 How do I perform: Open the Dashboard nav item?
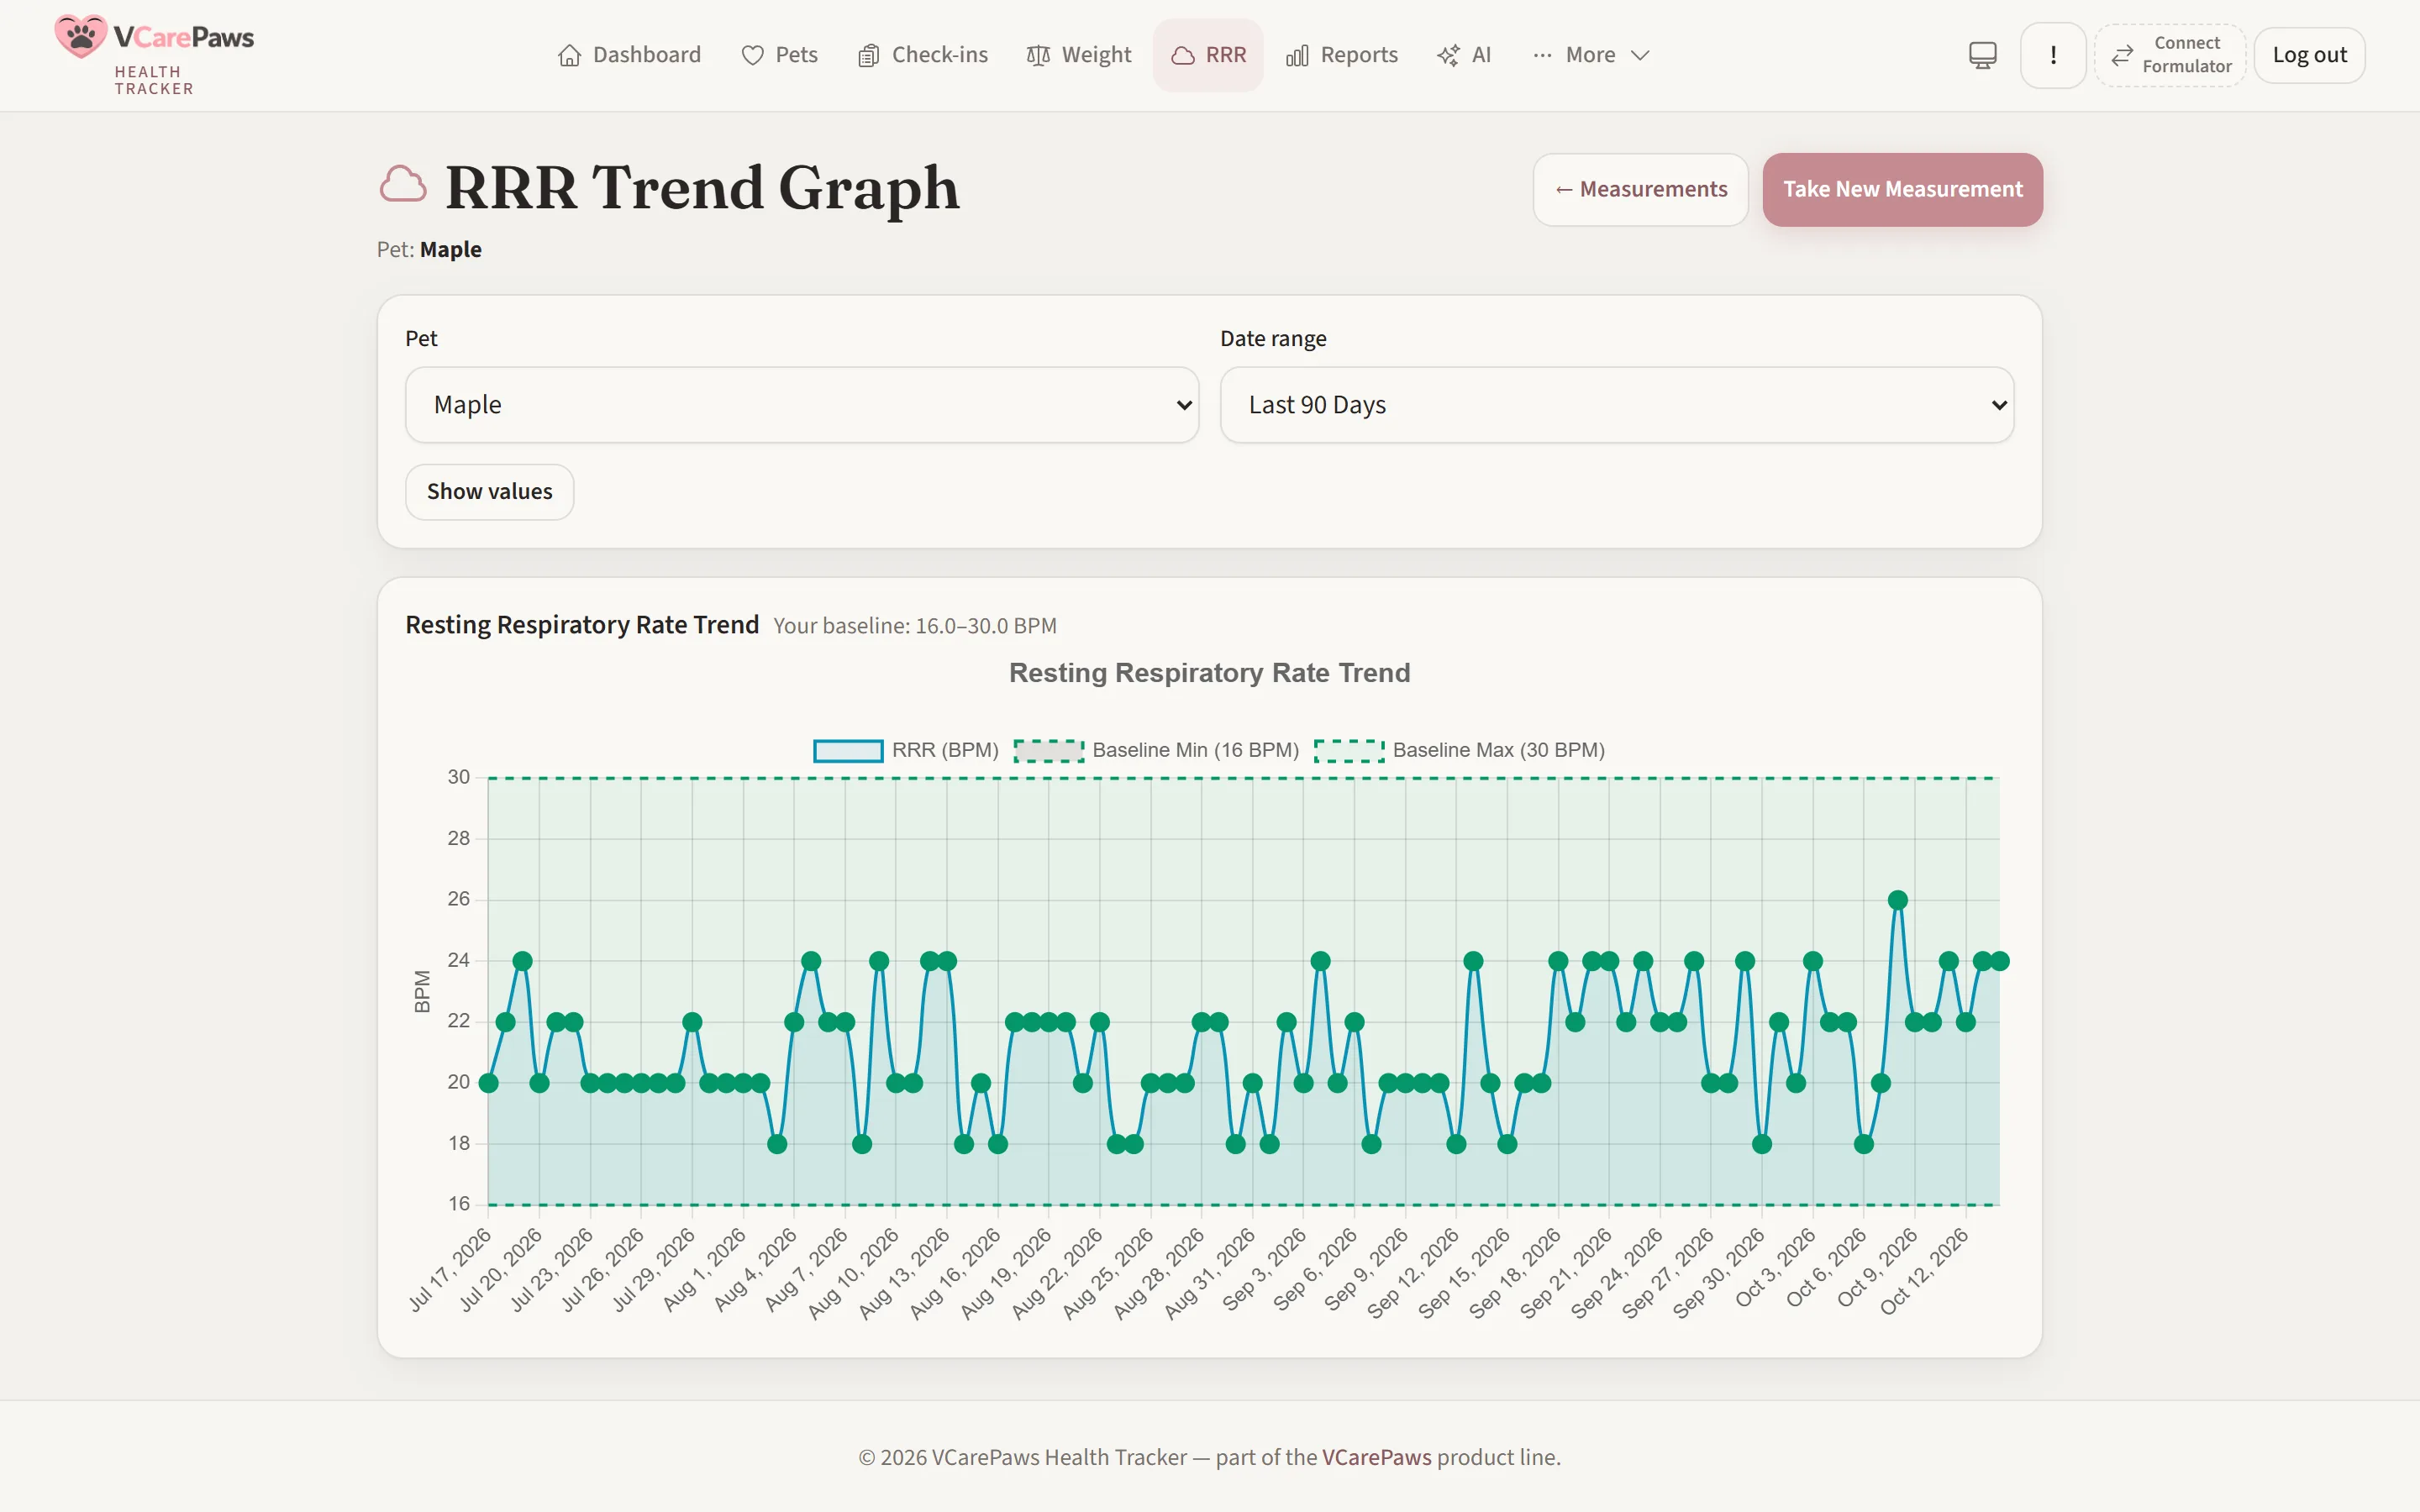629,55
